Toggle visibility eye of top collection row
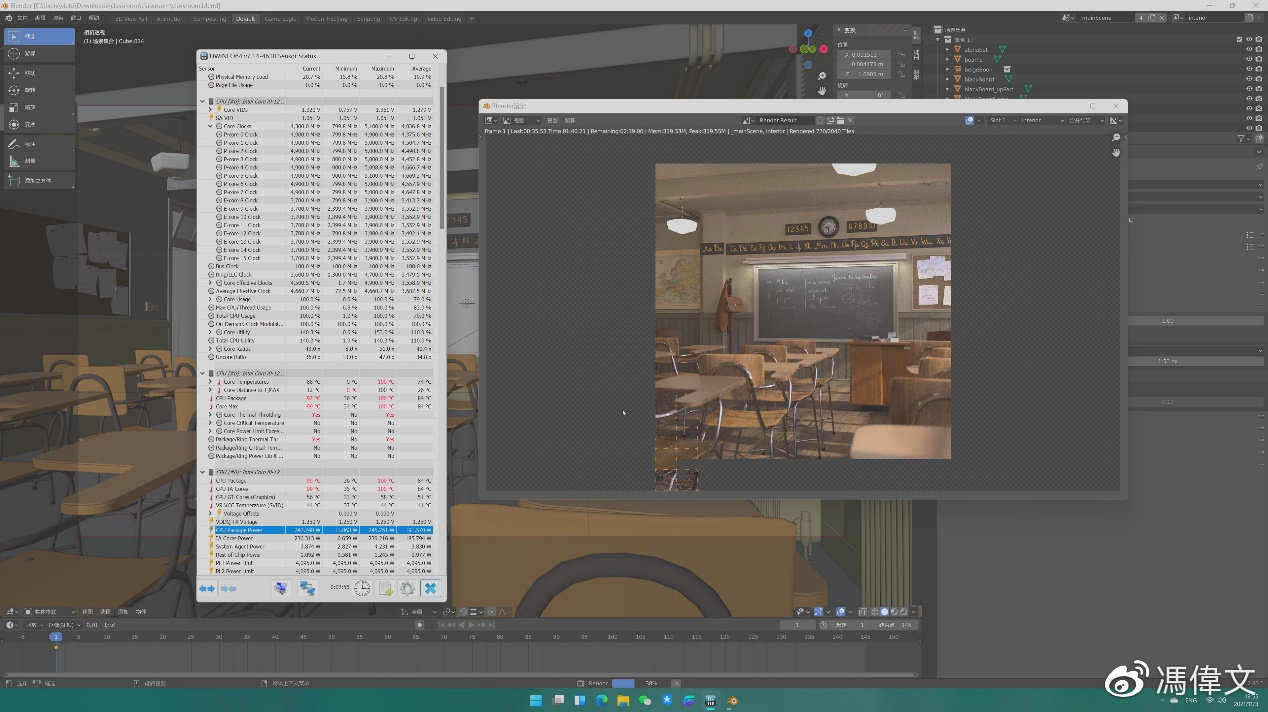Screen dimensions: 1268x712 tap(1249, 39)
